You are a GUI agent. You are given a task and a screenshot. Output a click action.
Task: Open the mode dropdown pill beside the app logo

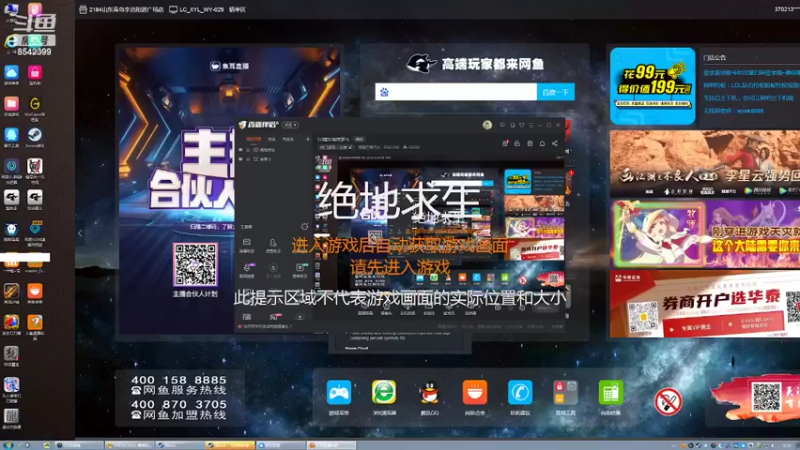tap(291, 125)
